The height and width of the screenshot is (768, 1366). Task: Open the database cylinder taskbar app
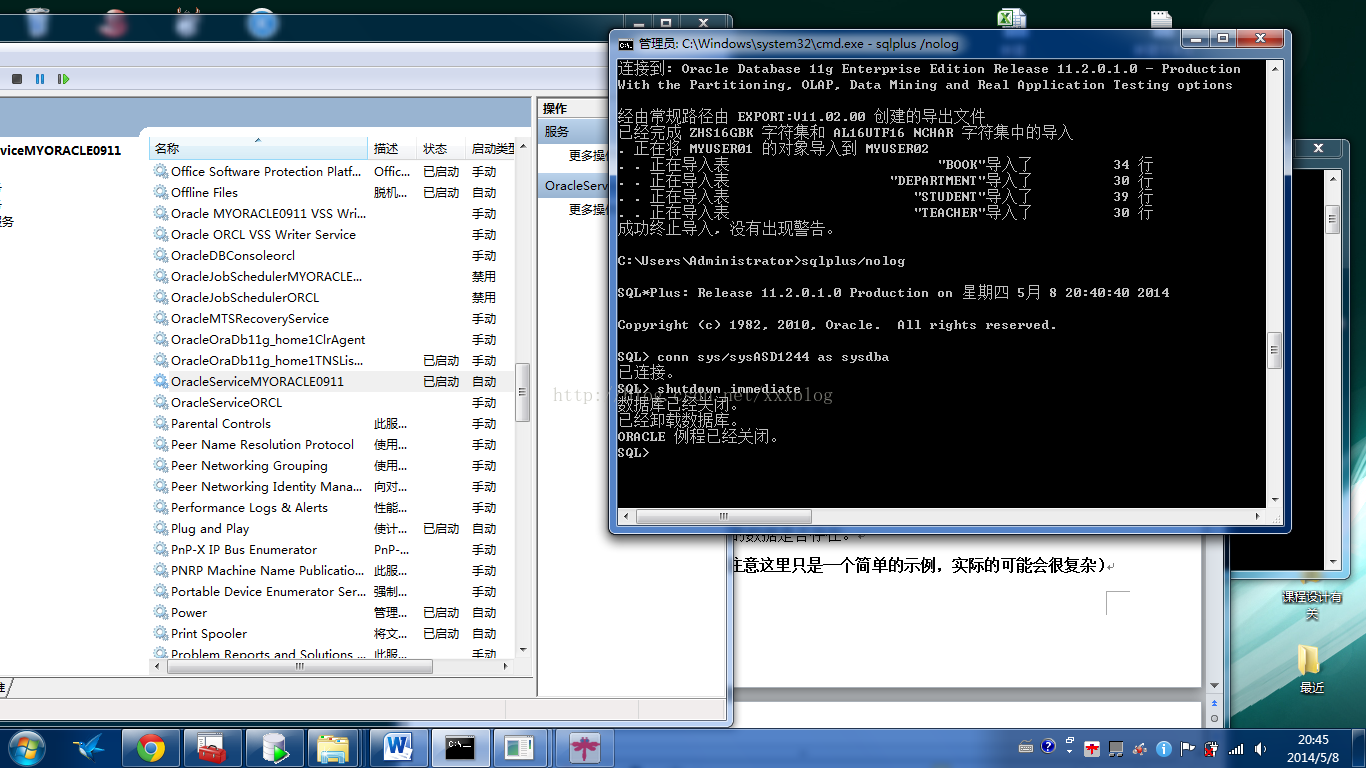pos(274,747)
